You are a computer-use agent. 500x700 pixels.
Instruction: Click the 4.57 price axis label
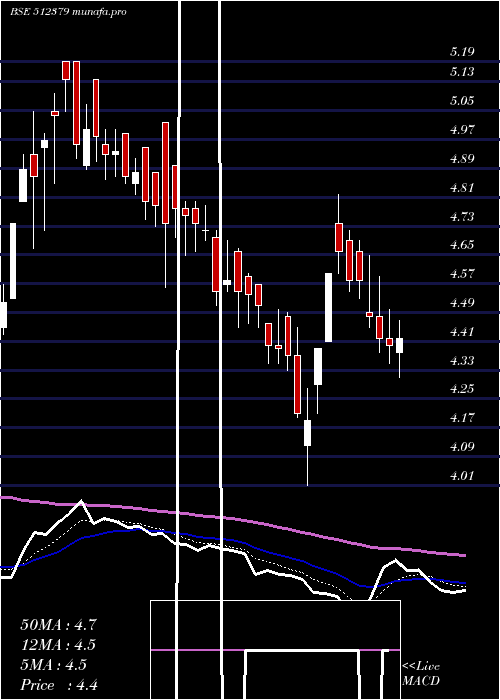coord(462,274)
